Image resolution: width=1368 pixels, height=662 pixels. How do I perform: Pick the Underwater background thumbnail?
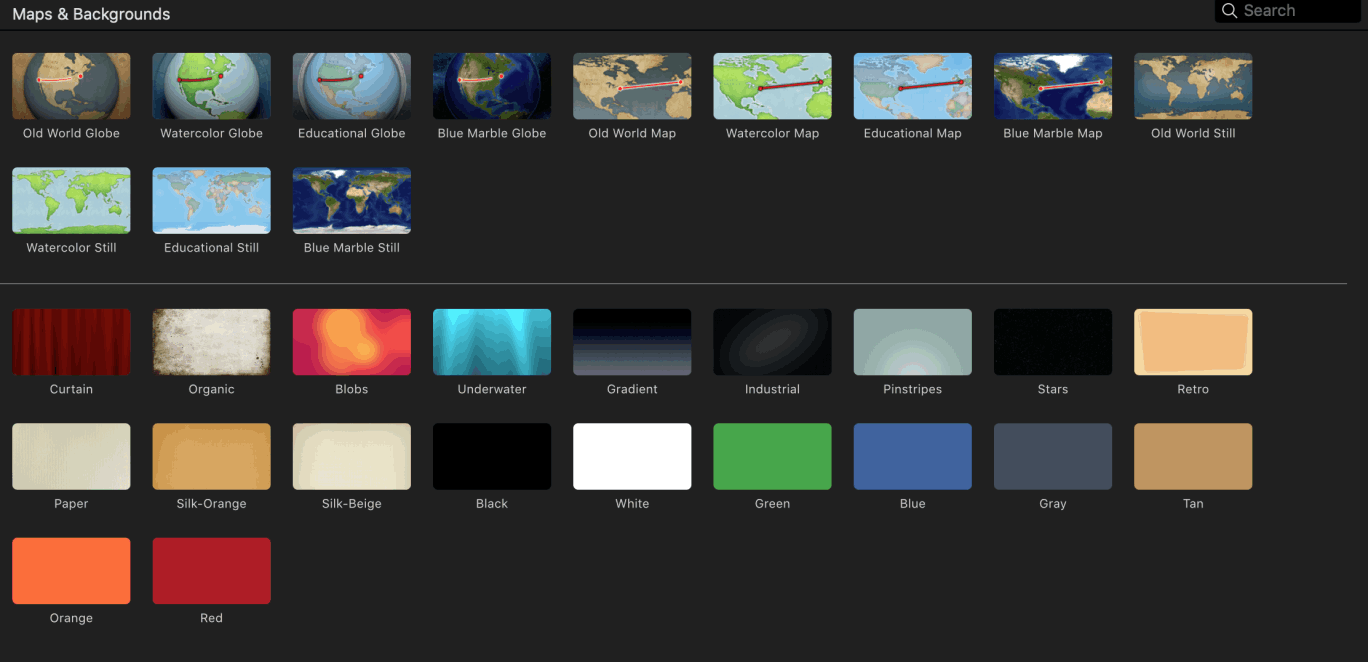pyautogui.click(x=491, y=342)
